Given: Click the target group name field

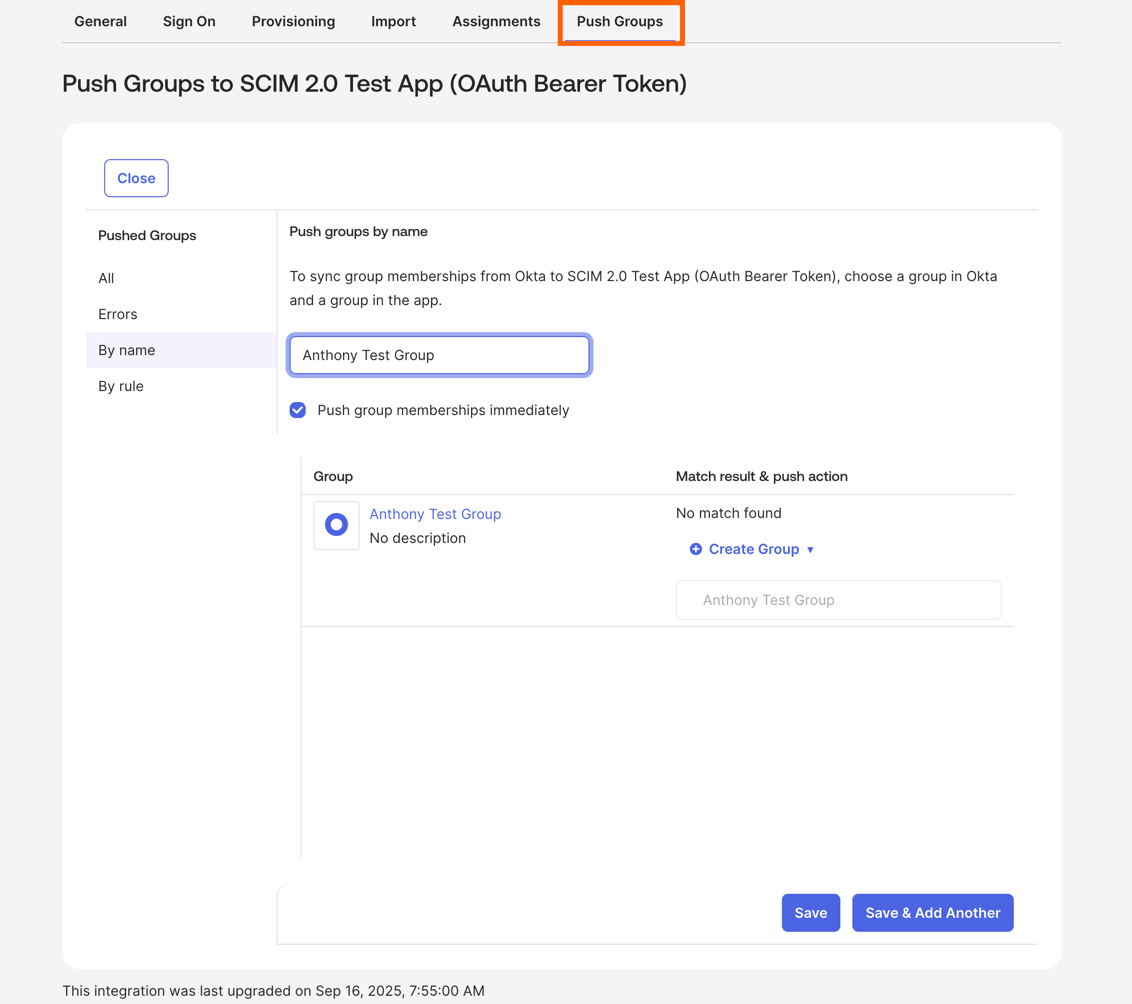Looking at the screenshot, I should [x=838, y=600].
